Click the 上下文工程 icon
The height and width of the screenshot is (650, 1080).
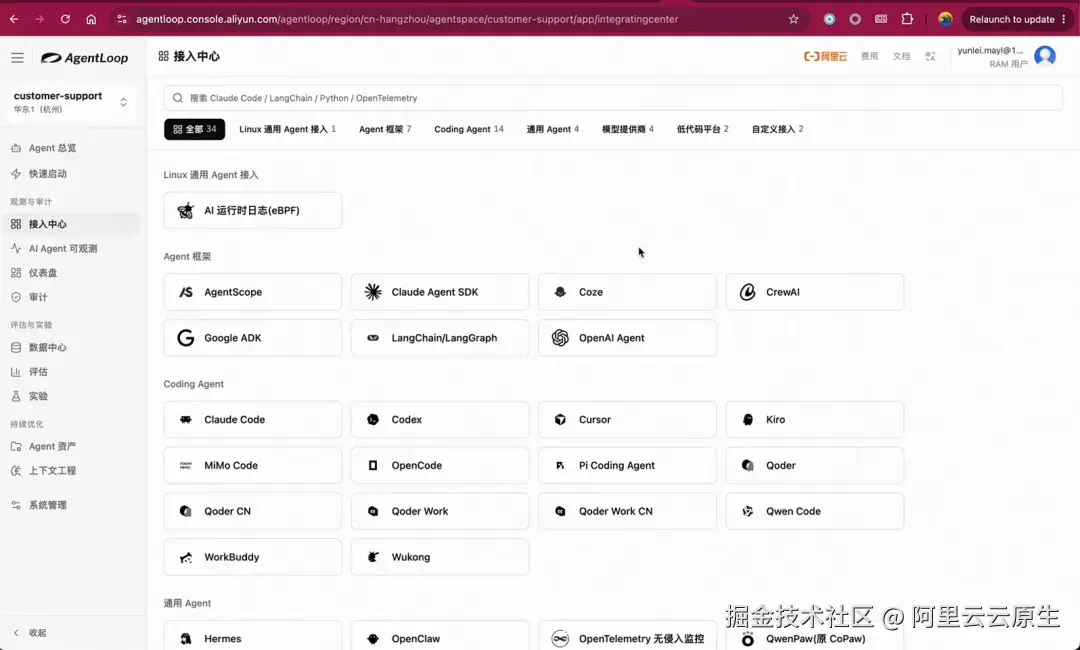coord(16,471)
